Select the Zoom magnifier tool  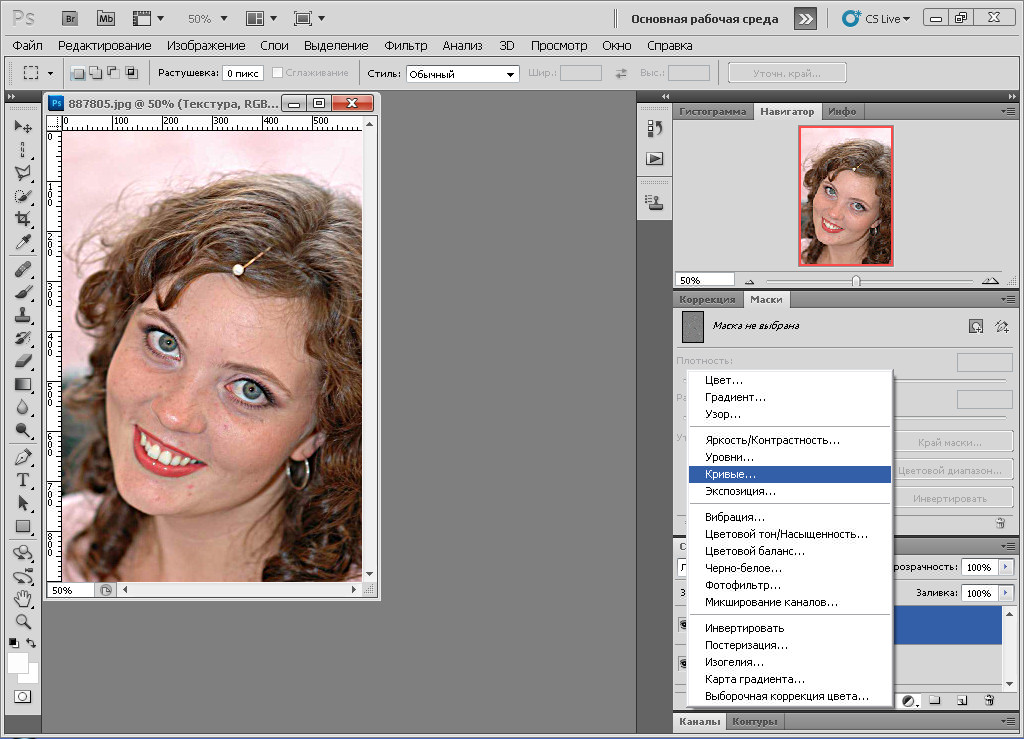(x=22, y=621)
